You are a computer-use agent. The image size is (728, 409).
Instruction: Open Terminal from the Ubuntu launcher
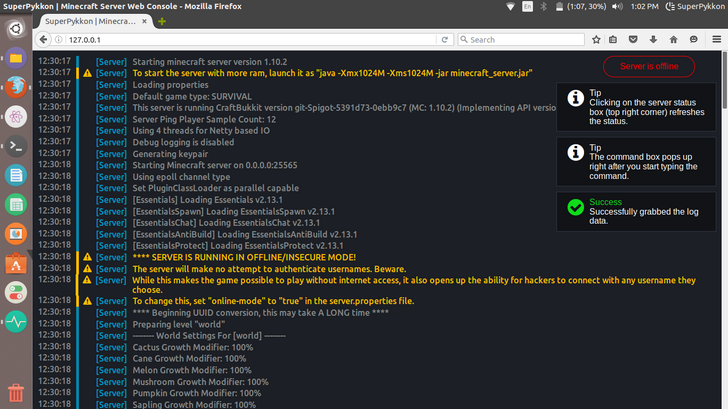tap(15, 145)
